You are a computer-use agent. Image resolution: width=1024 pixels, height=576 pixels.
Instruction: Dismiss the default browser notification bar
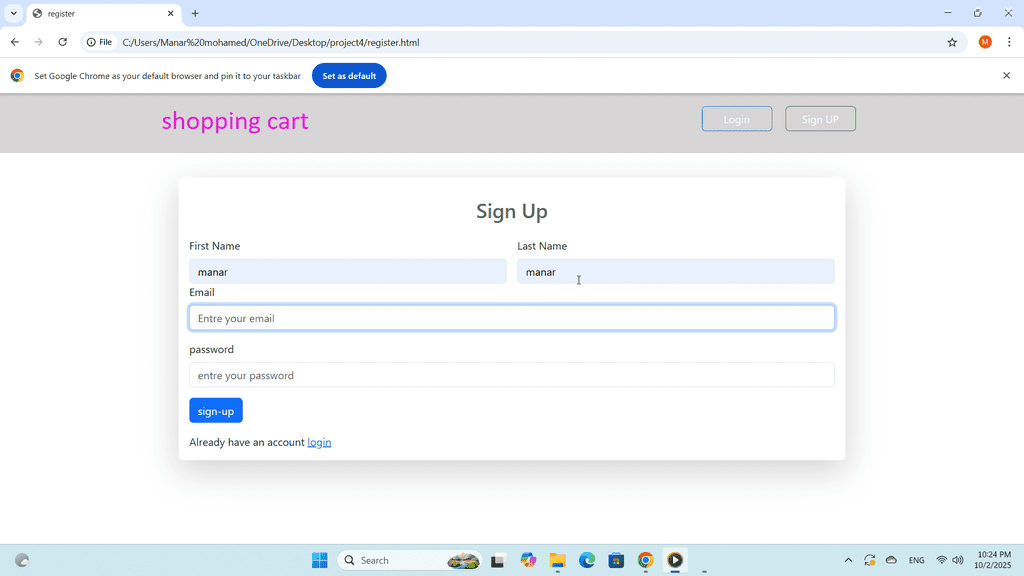pyautogui.click(x=1006, y=76)
